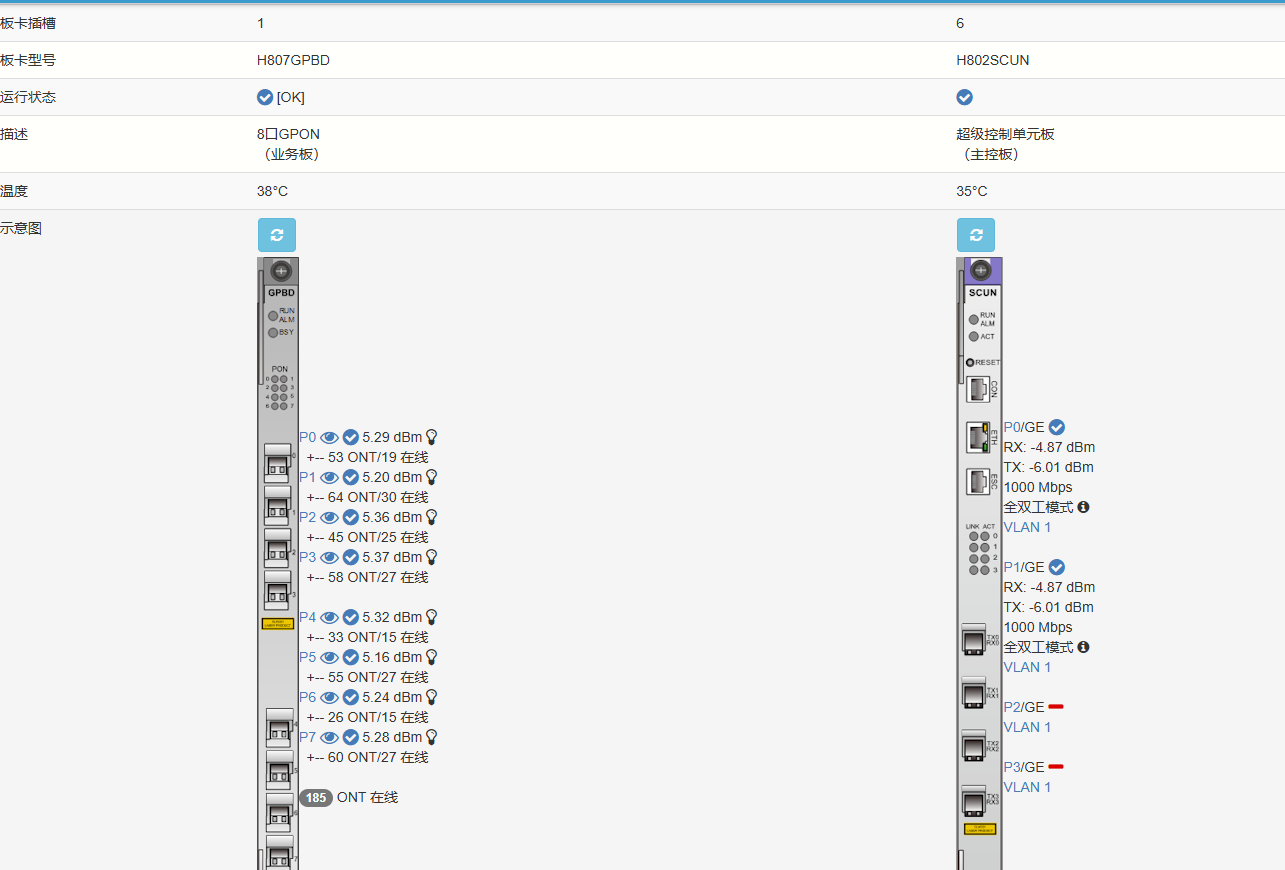Click the lightbulb icon on P7 row

click(432, 737)
